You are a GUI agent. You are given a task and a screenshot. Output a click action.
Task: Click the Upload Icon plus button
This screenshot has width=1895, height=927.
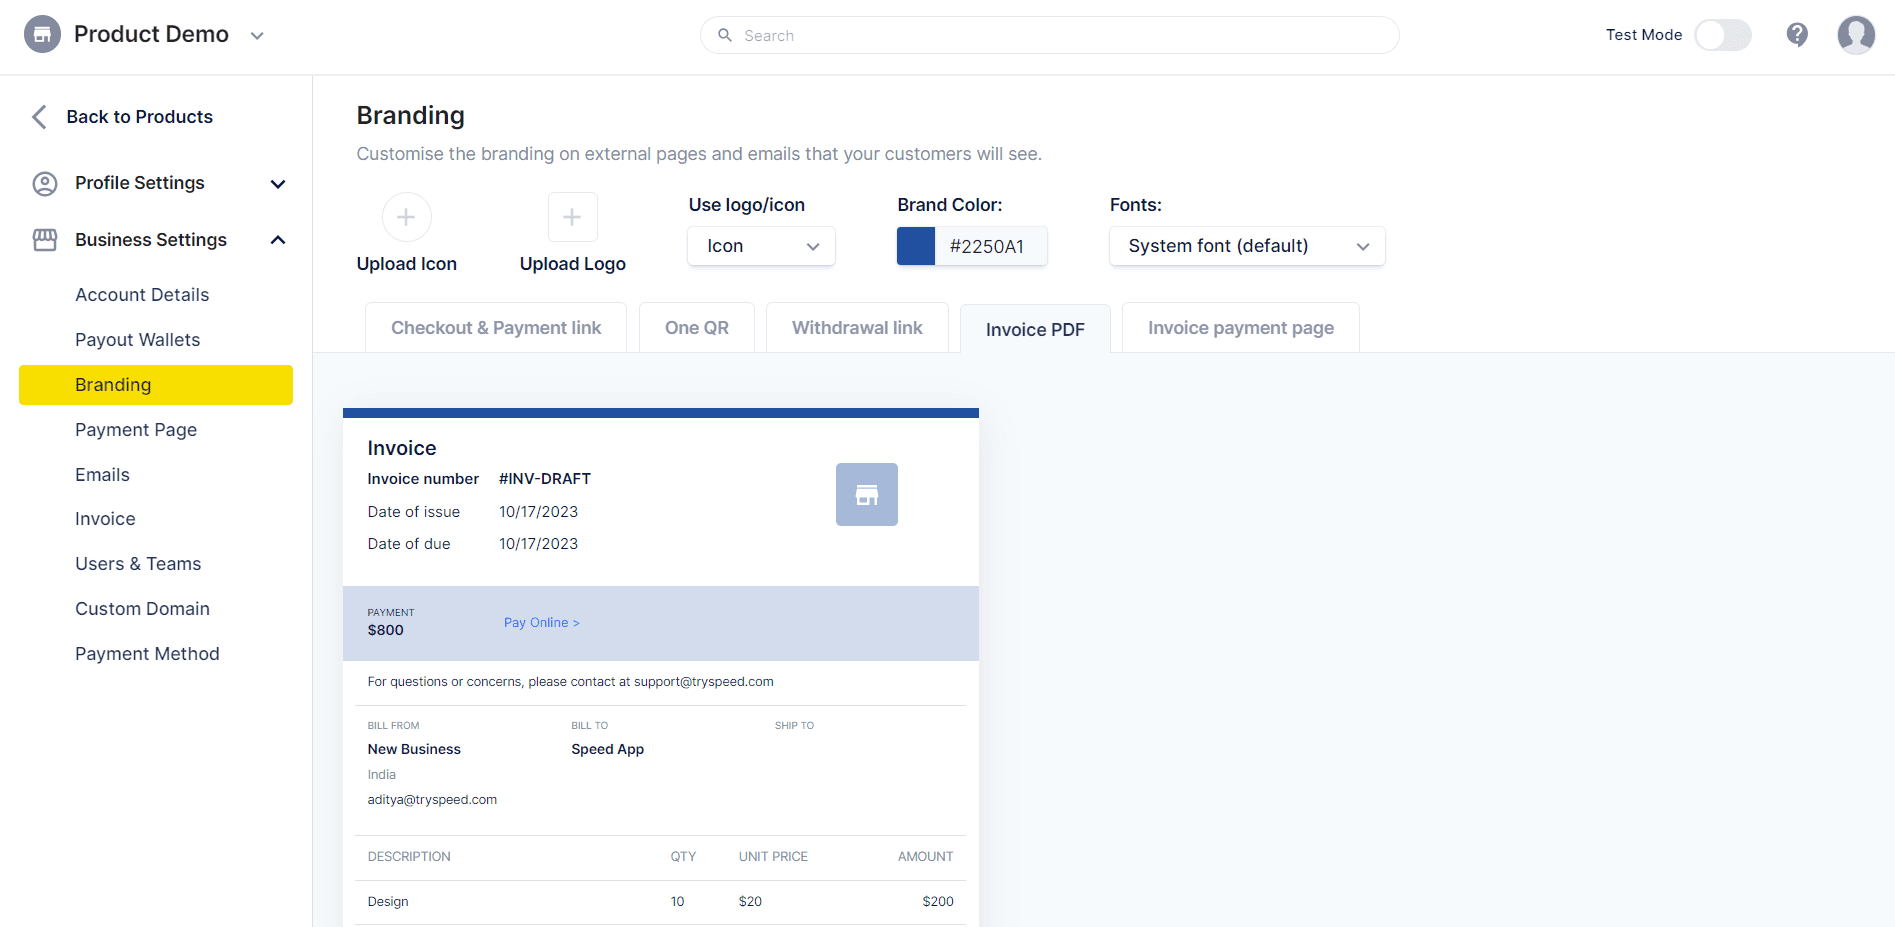[x=406, y=217]
